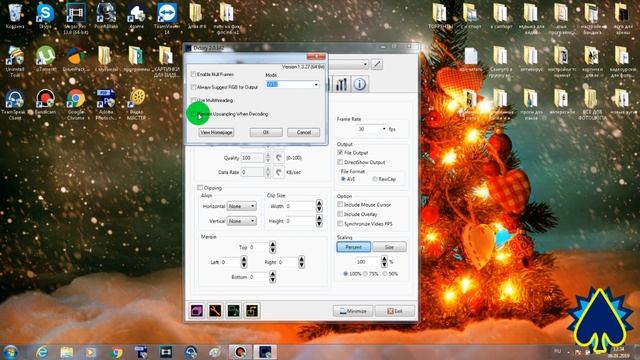
Task: Enable DirectShow Output
Action: 340,162
